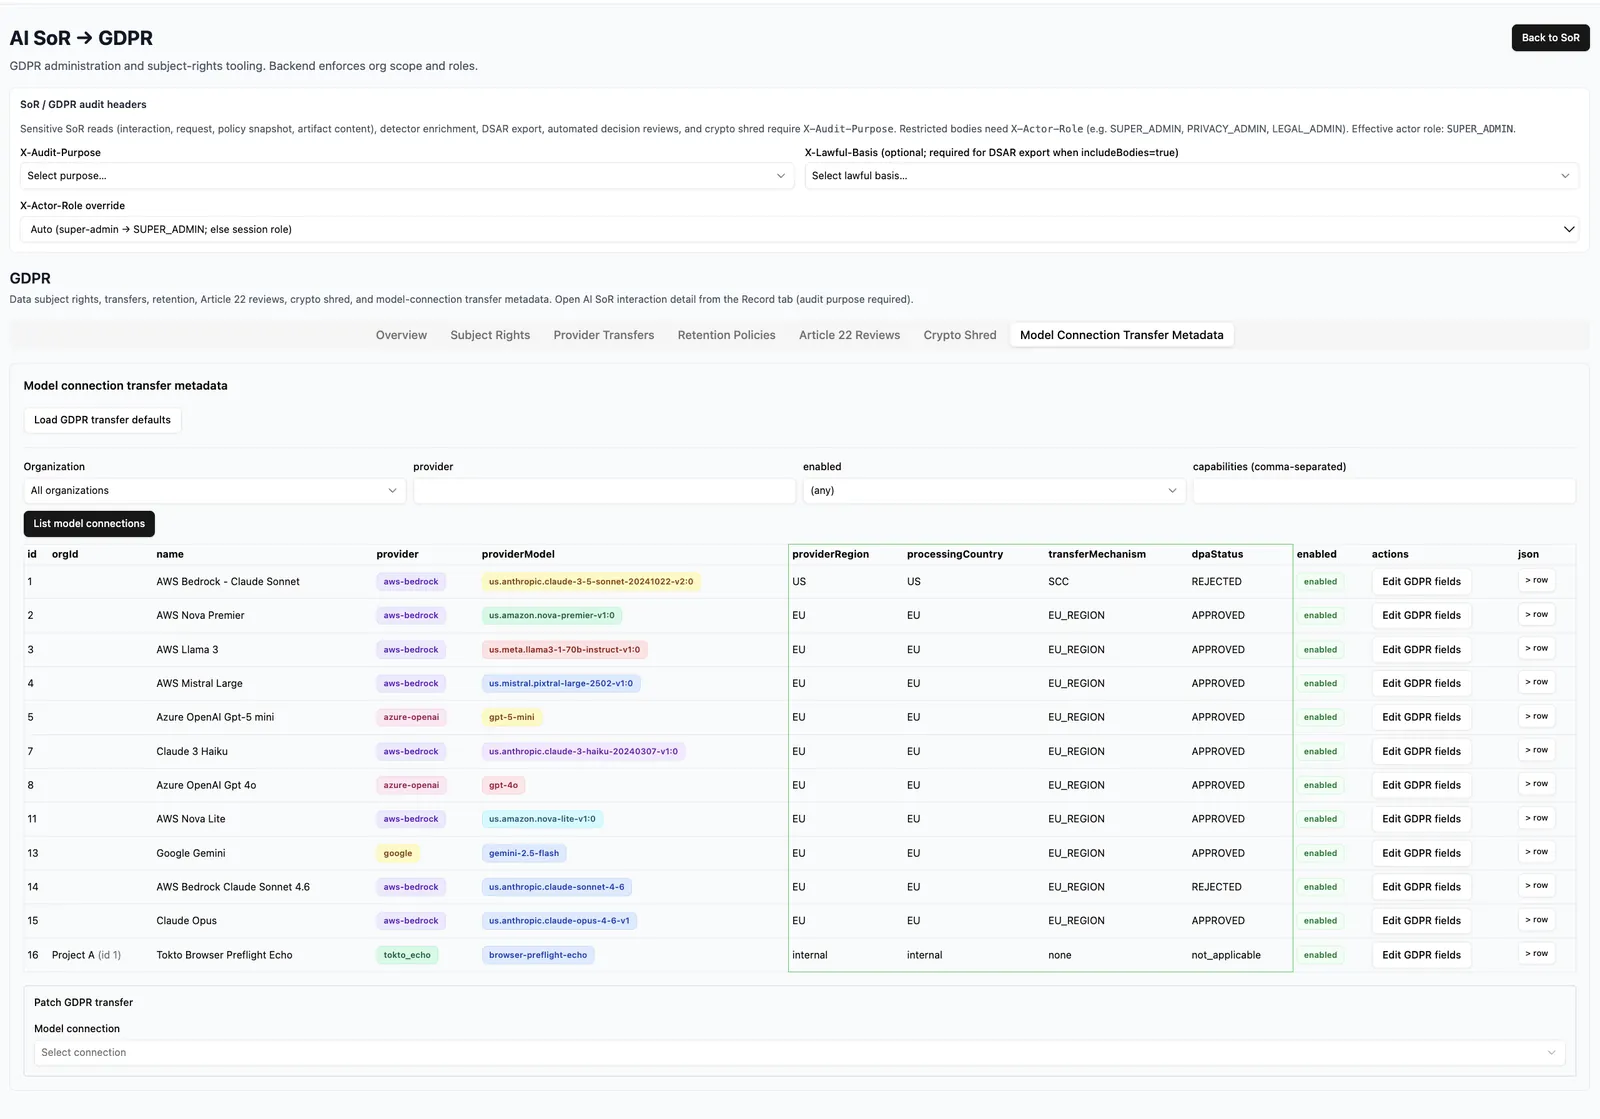Edit GDPR fields for AWS Nova Lite
This screenshot has height=1119, width=1600.
[1421, 819]
